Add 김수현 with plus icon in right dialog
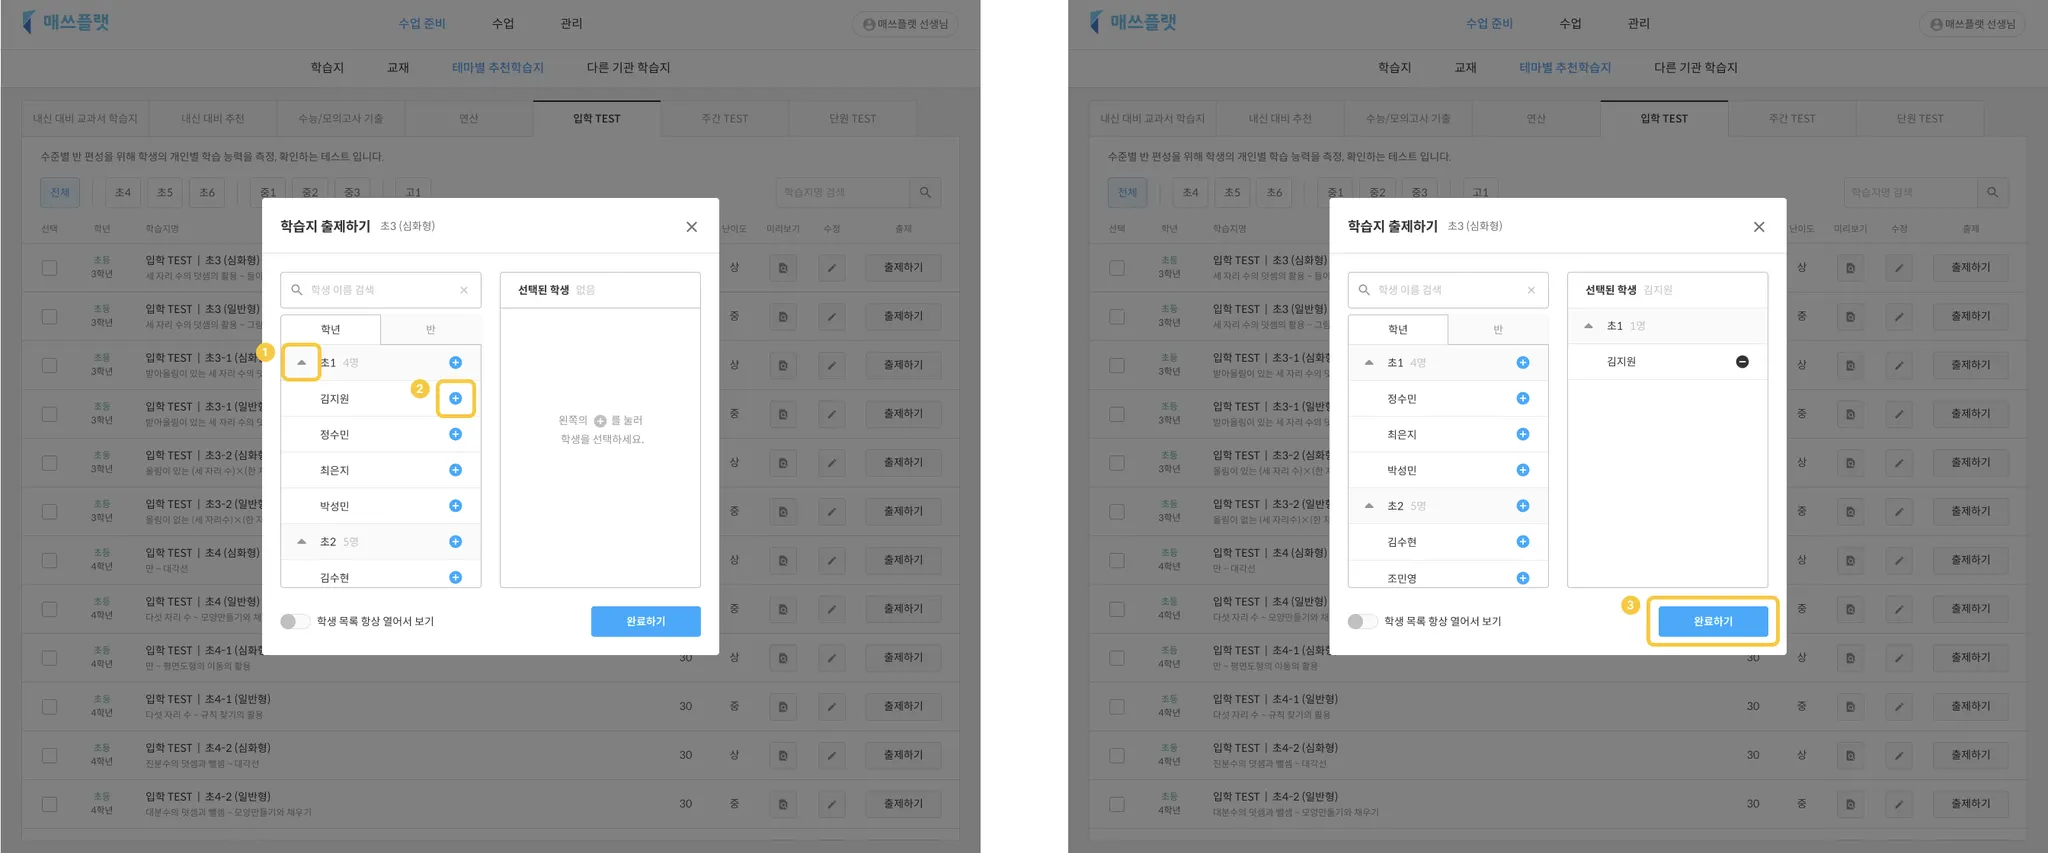The height and width of the screenshot is (853, 2048). (x=1522, y=542)
